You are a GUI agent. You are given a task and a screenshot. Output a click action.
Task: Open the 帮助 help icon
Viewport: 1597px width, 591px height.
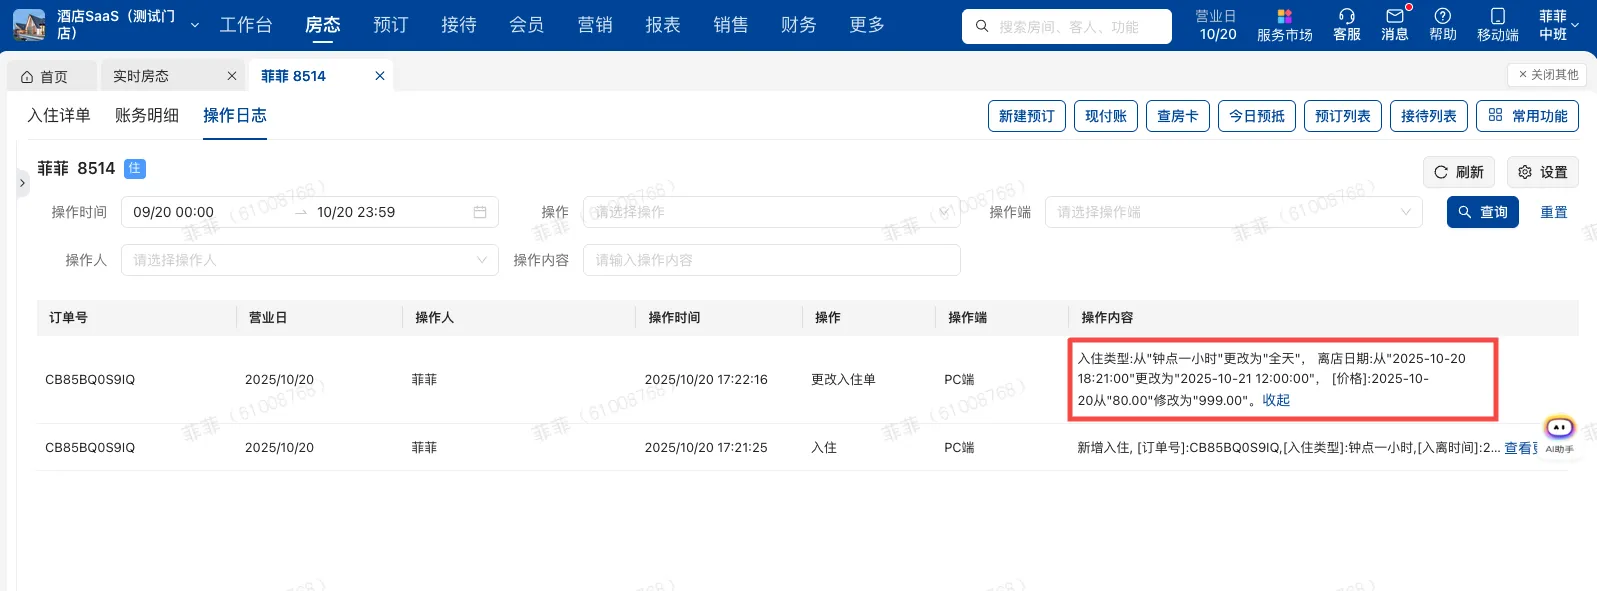[1443, 25]
